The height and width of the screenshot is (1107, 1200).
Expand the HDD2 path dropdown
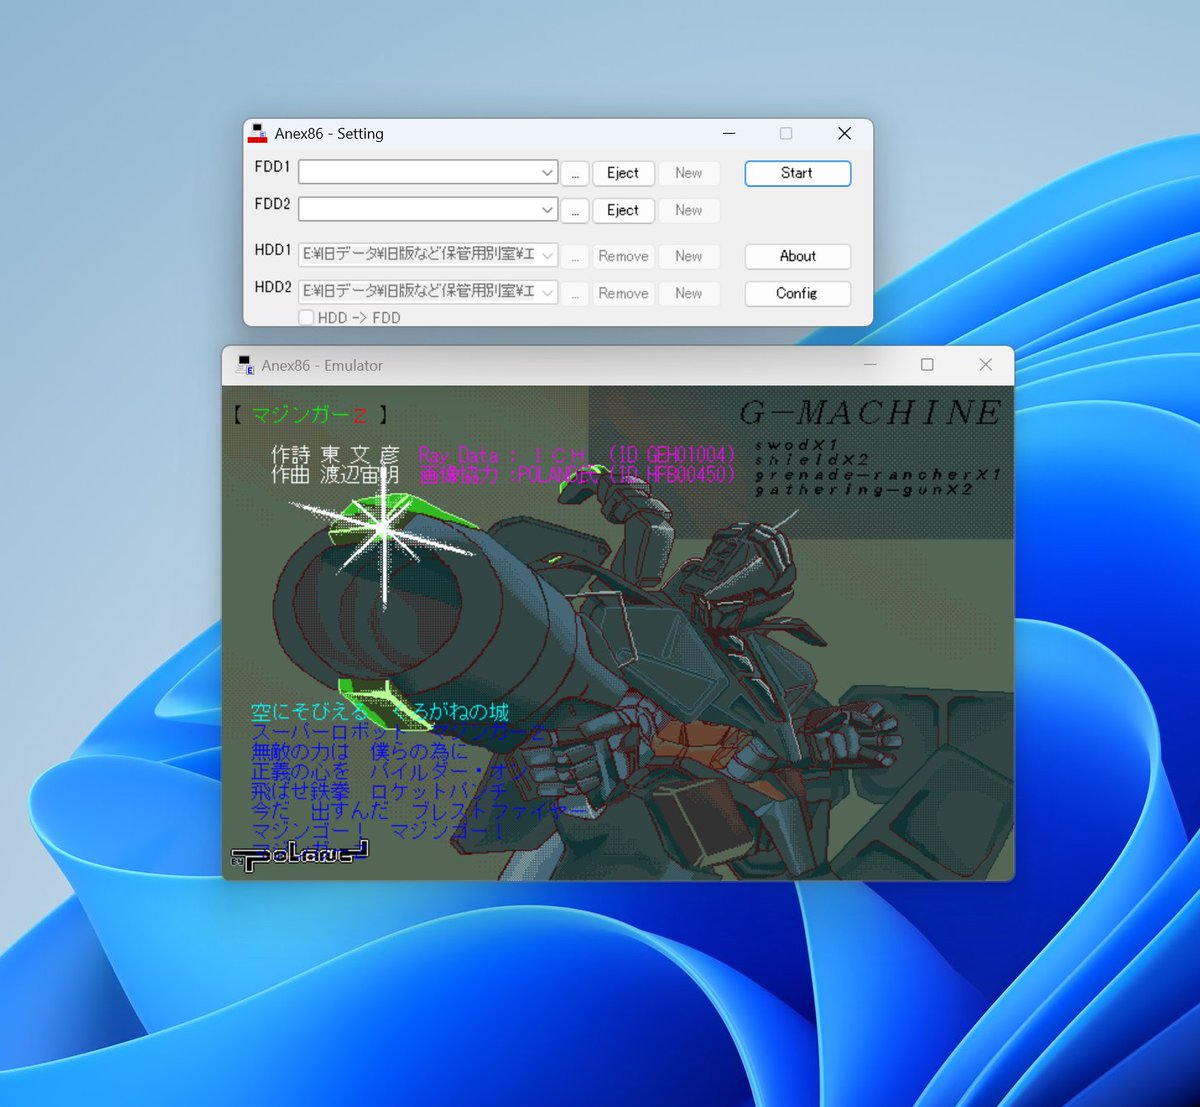(x=547, y=293)
